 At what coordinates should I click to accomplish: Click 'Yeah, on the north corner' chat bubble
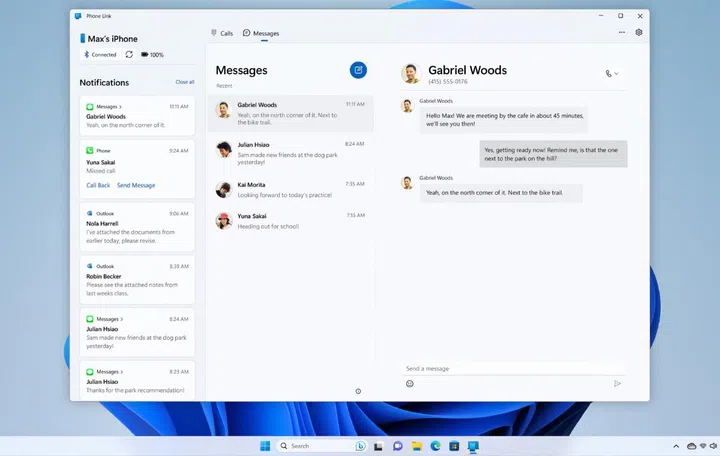coord(501,193)
